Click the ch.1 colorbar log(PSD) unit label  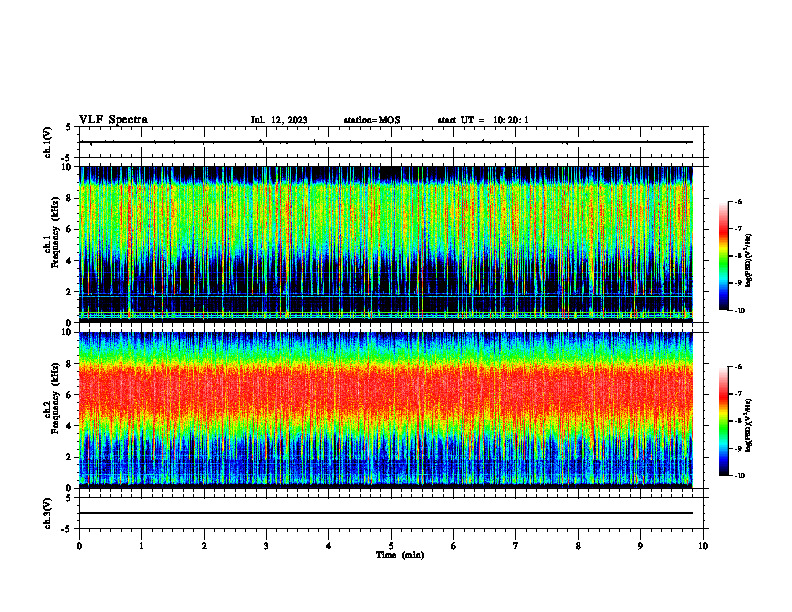pyautogui.click(x=749, y=261)
